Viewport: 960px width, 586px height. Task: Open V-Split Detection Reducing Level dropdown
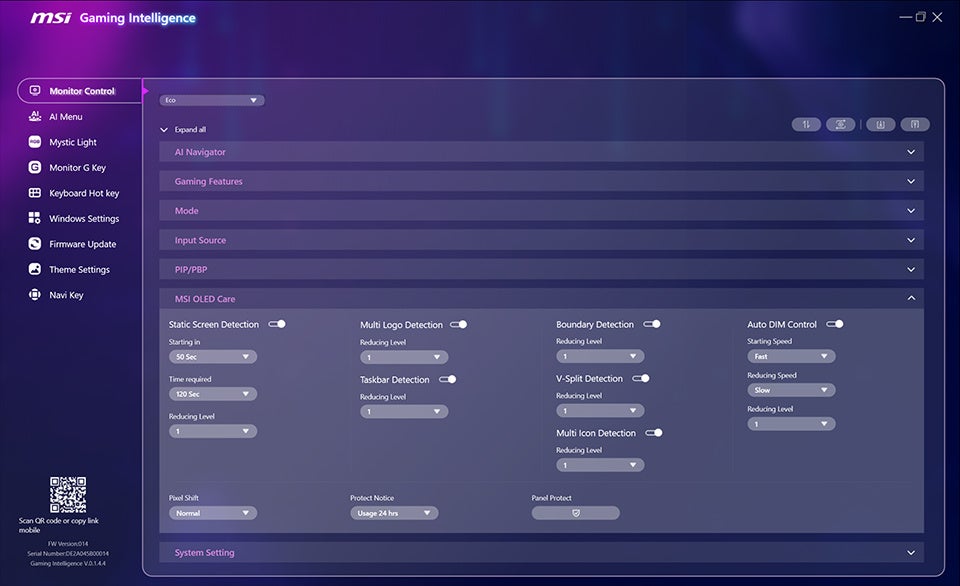600,410
